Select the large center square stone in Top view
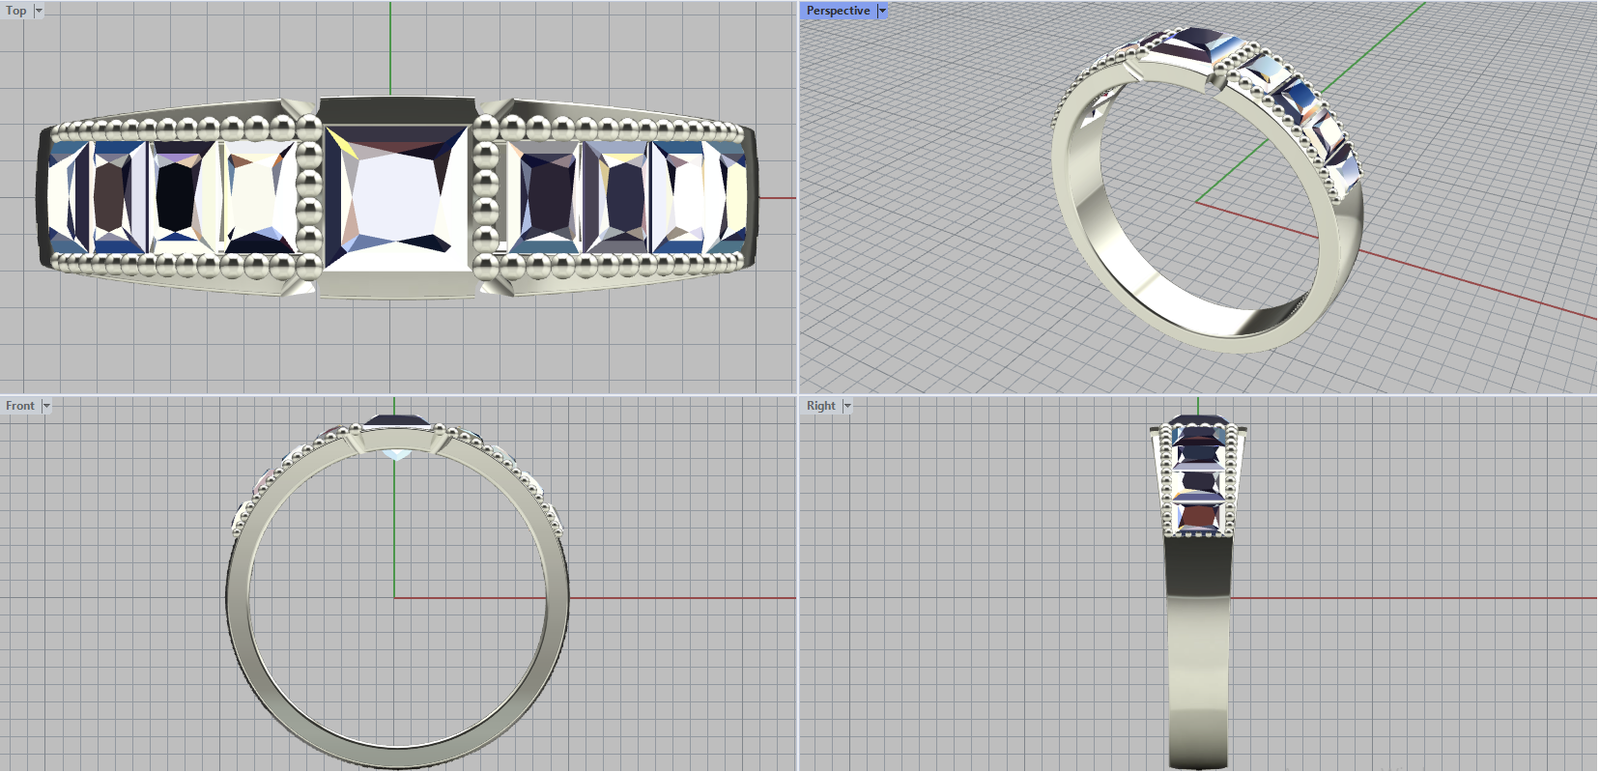 (396, 198)
